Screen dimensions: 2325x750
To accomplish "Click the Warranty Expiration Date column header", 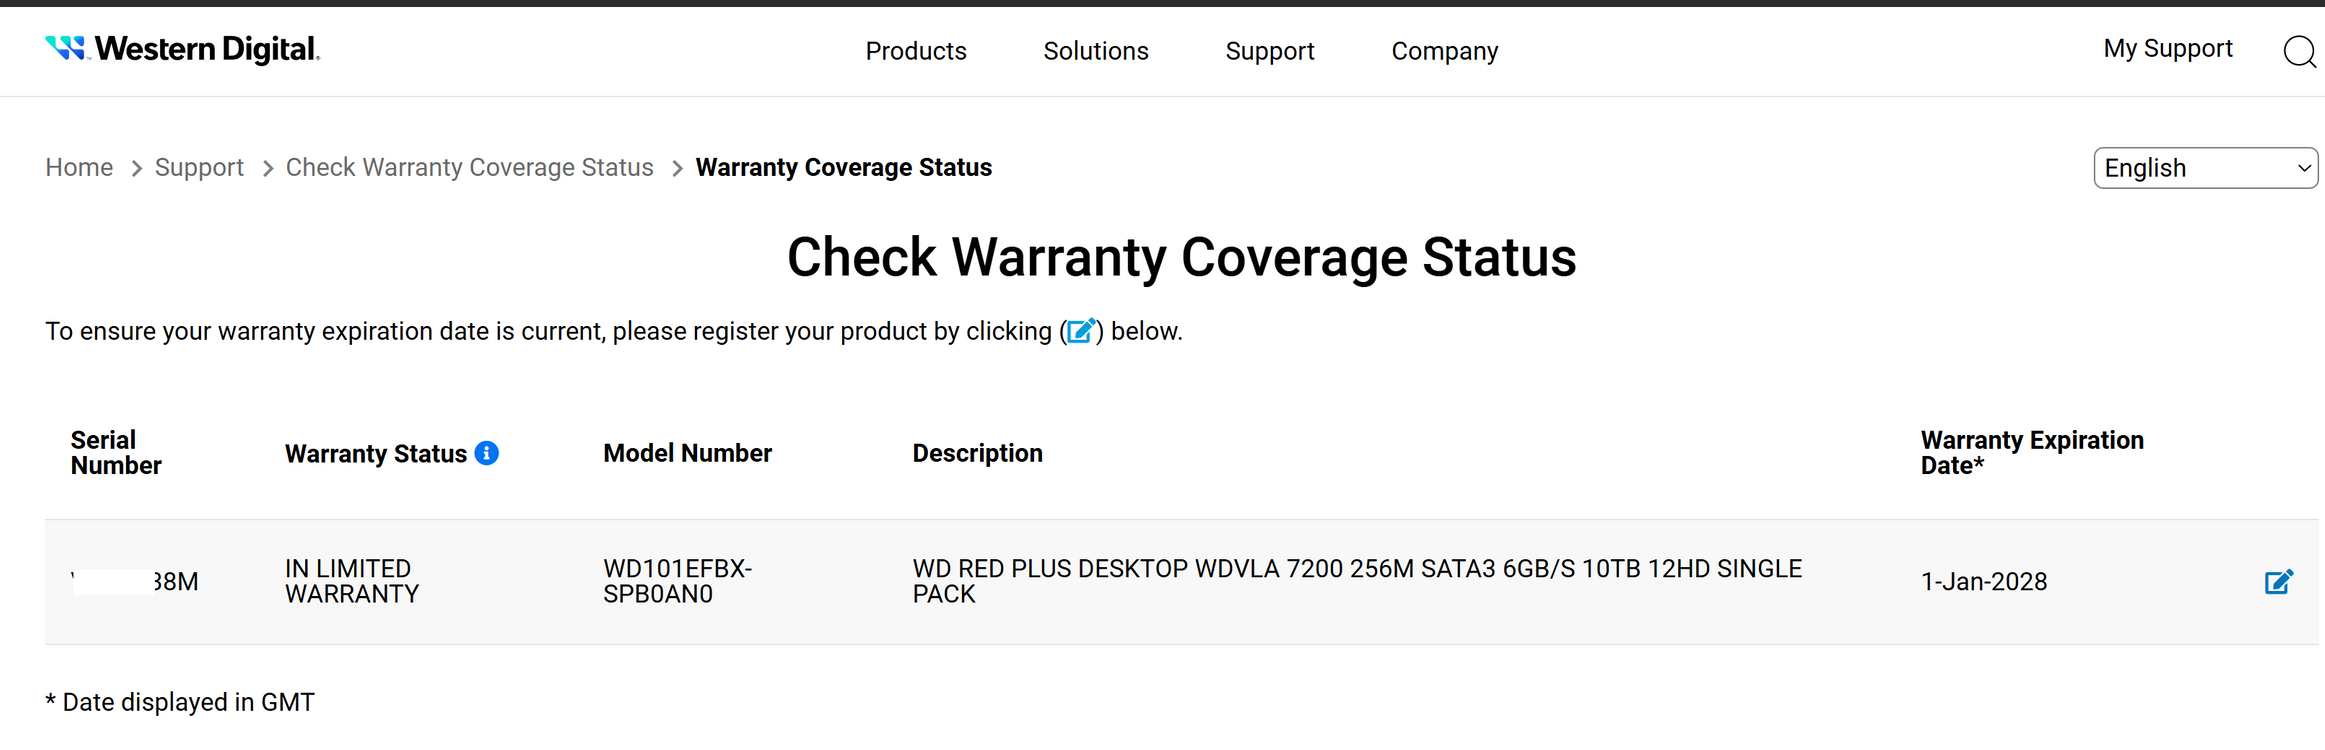I will pos(2031,453).
